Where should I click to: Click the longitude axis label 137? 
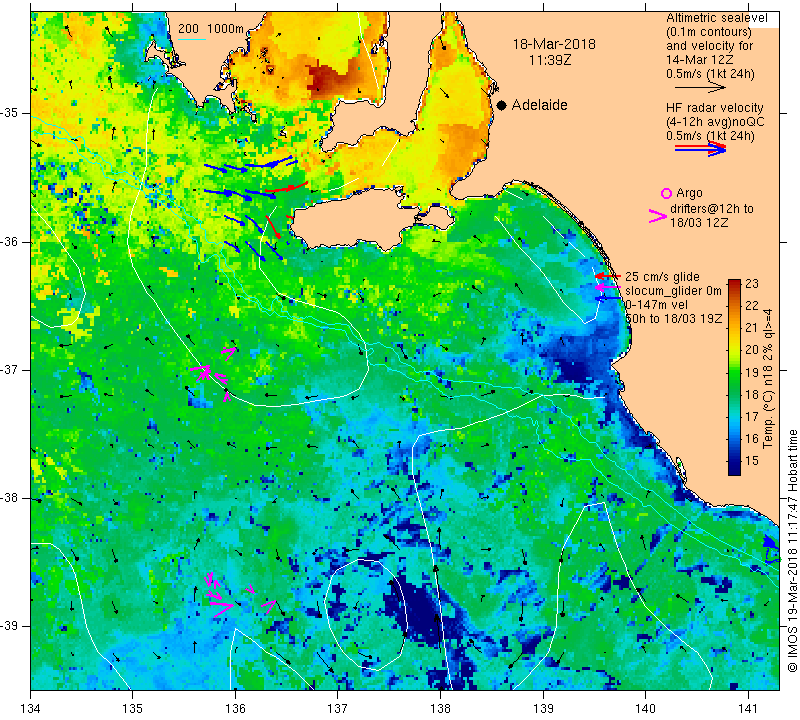(x=338, y=709)
